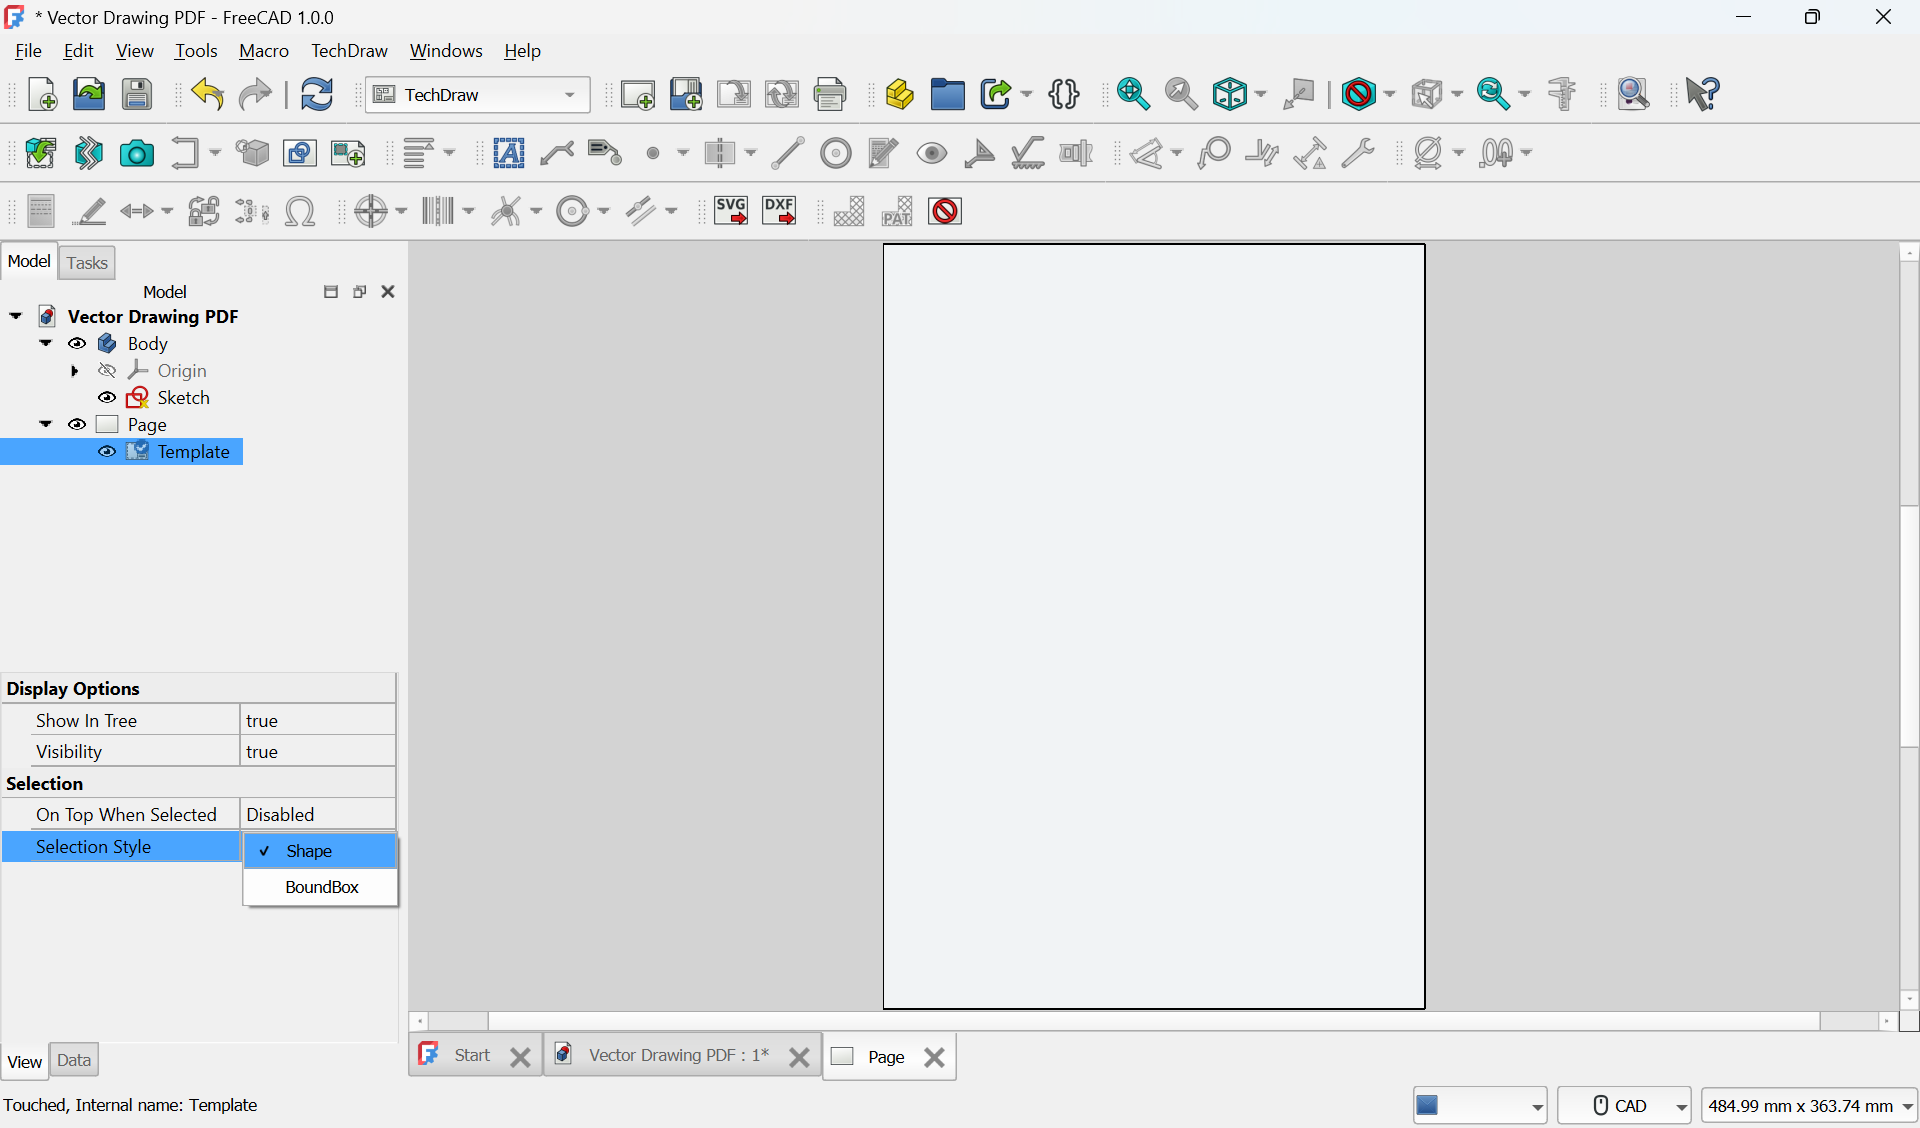Open the caliper measurement tool
This screenshot has width=1920, height=1128.
pyautogui.click(x=1561, y=94)
